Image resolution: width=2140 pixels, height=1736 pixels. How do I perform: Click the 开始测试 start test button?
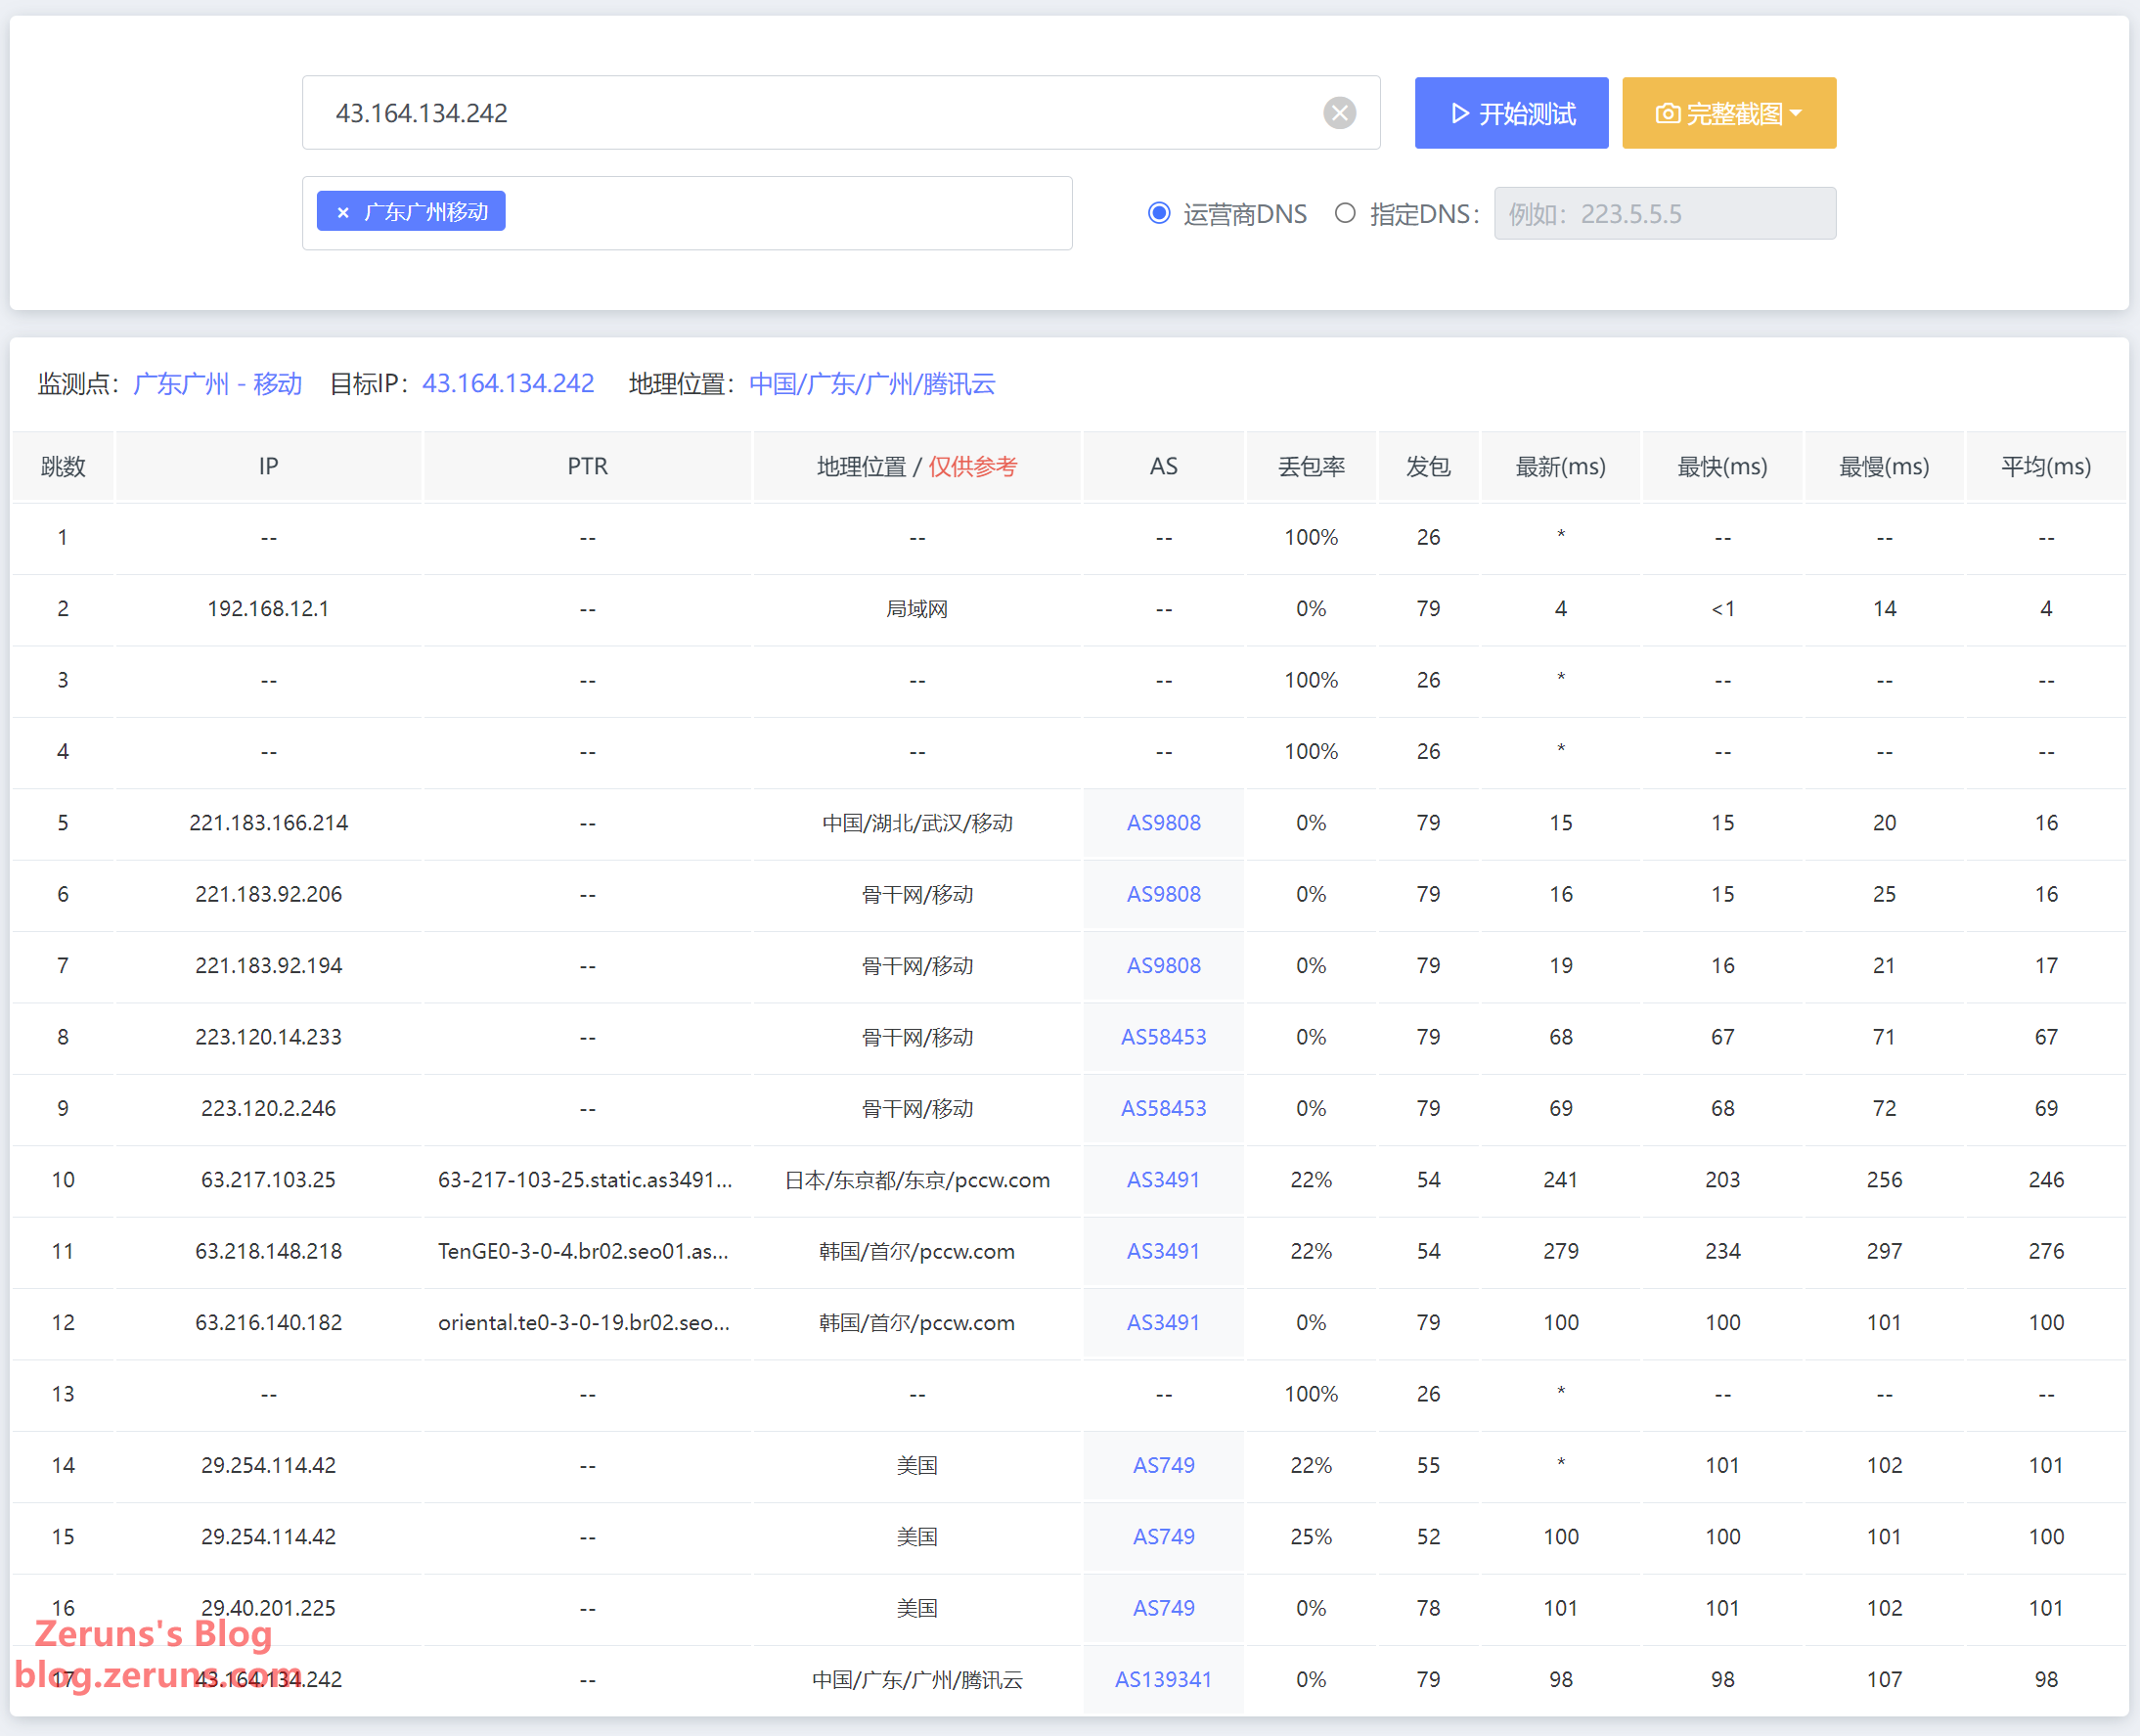(1510, 113)
